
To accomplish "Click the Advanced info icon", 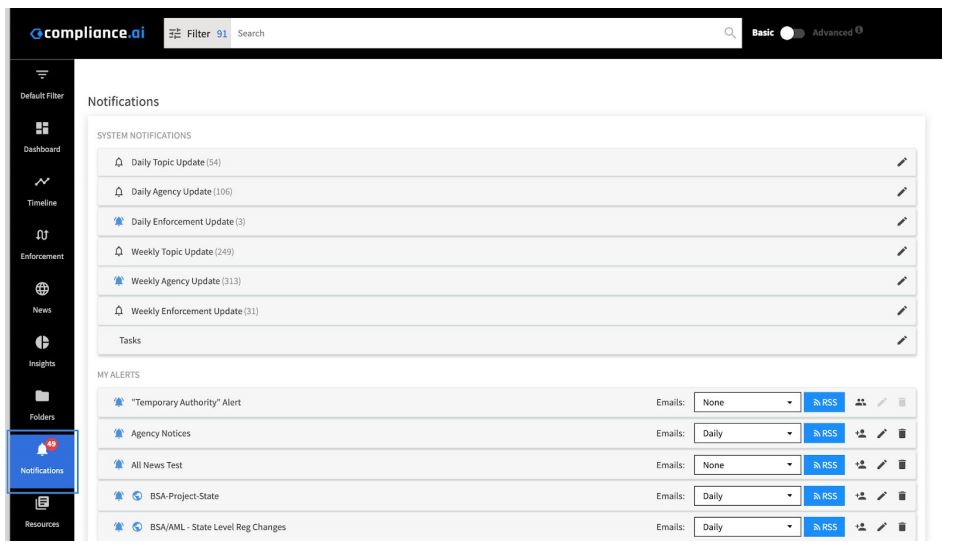I will point(859,30).
